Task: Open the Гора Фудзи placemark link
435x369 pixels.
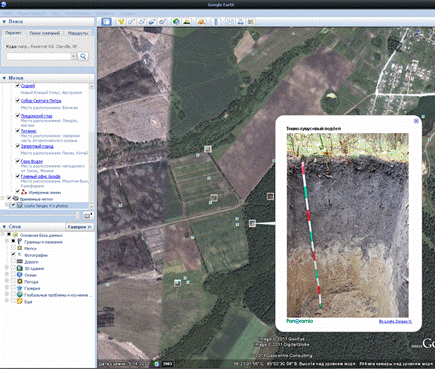Action: click(31, 161)
